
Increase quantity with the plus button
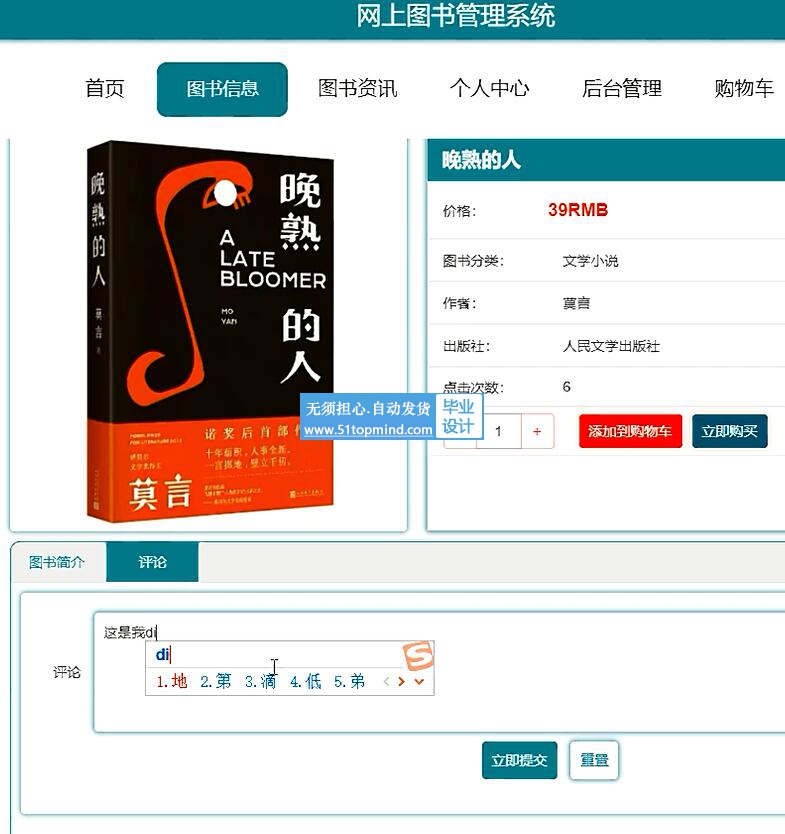pos(537,431)
